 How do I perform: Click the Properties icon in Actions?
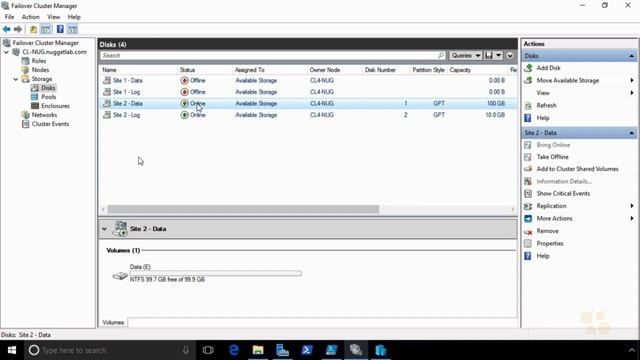(x=528, y=244)
